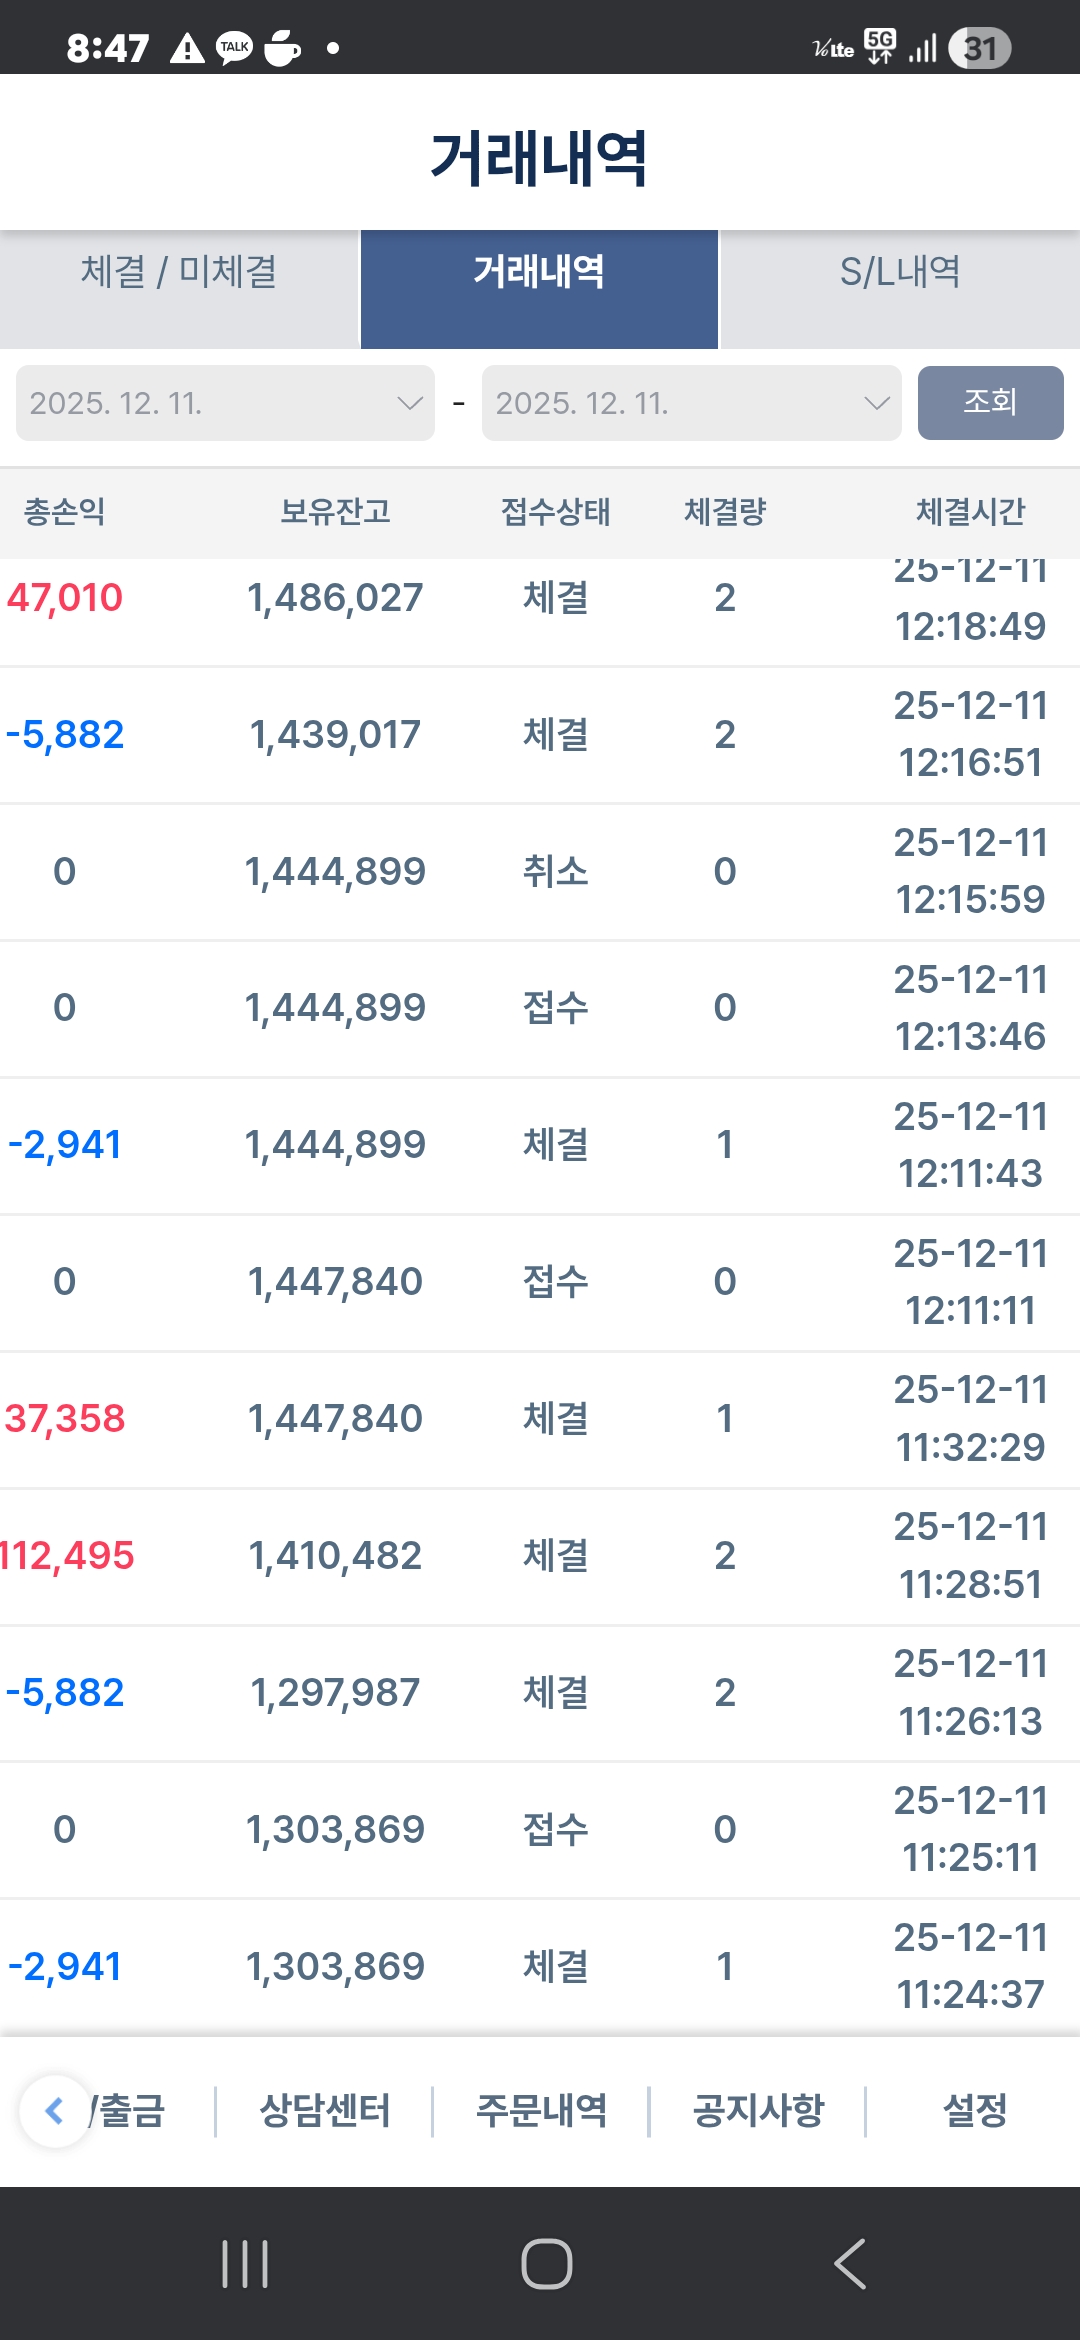Open the end date dropdown 2025. 12. 11.
Image resolution: width=1080 pixels, height=2340 pixels.
click(x=691, y=403)
